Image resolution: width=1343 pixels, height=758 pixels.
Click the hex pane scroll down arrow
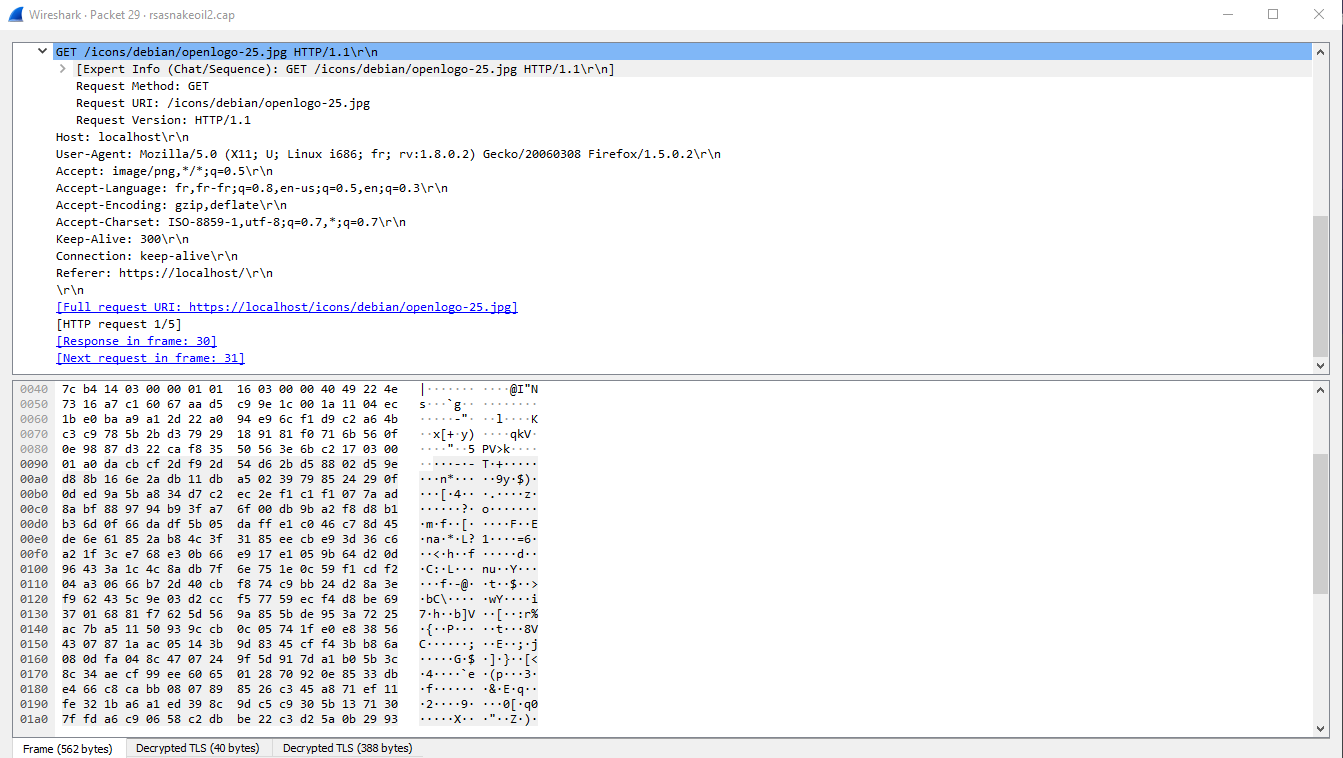(x=1320, y=729)
